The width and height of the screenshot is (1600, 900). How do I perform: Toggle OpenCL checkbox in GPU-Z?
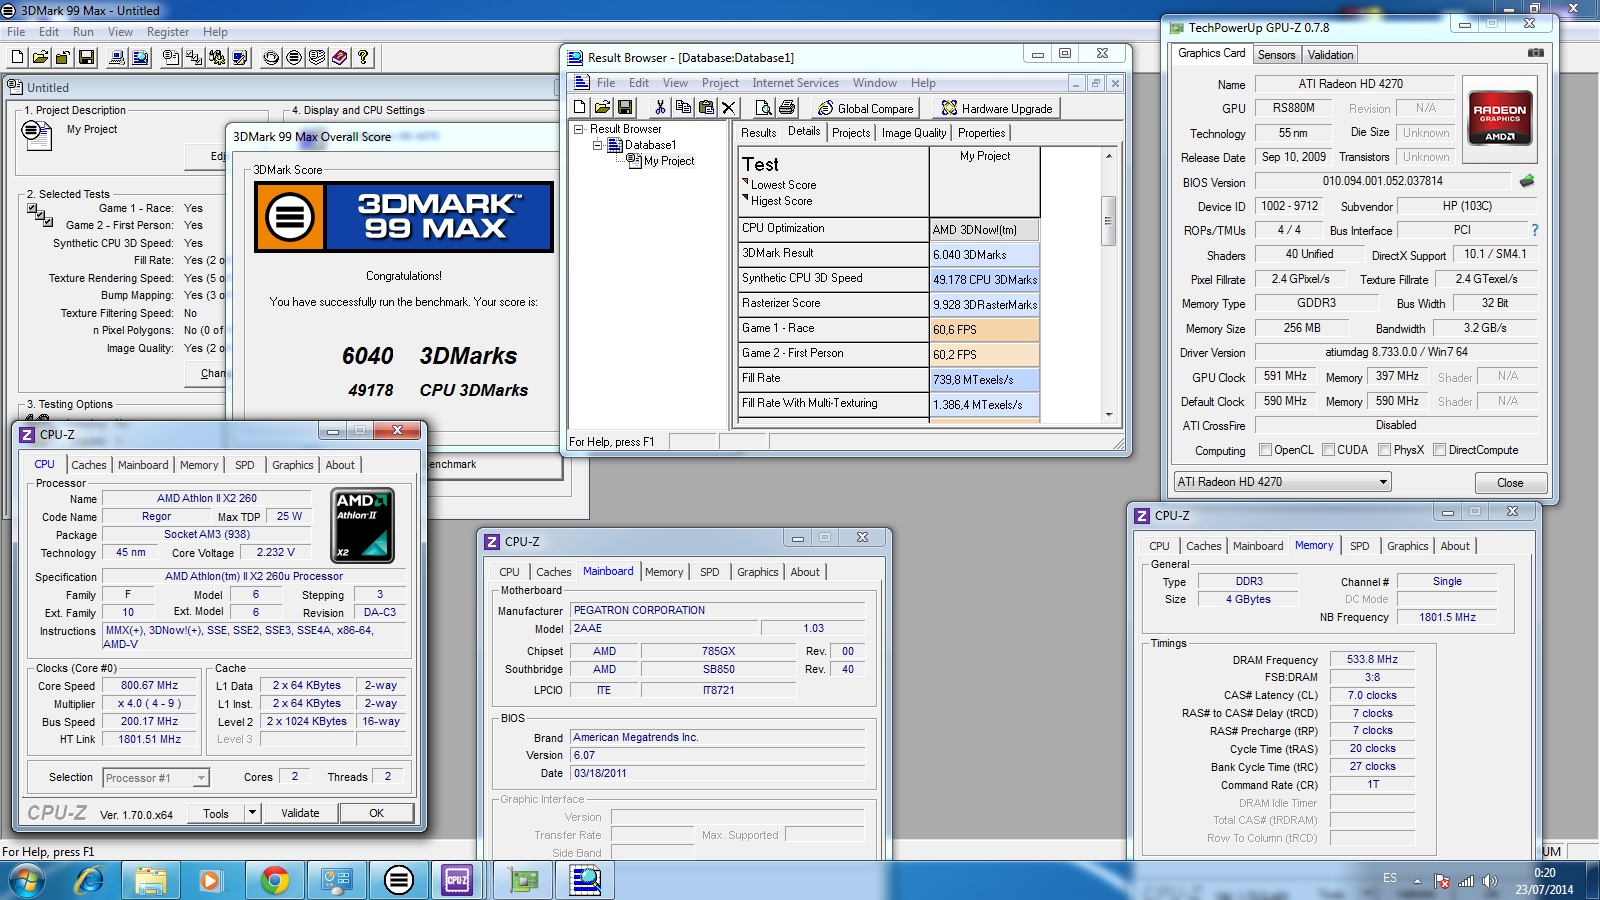(1265, 450)
